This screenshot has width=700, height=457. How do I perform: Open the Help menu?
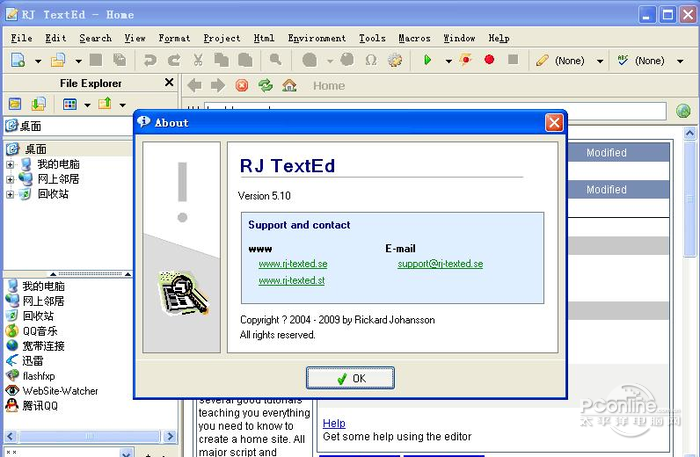pyautogui.click(x=499, y=38)
